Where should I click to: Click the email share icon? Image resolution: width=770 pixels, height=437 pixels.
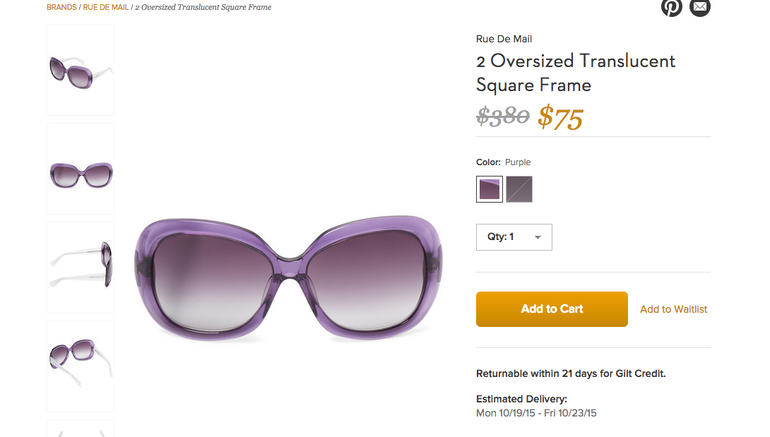click(700, 6)
